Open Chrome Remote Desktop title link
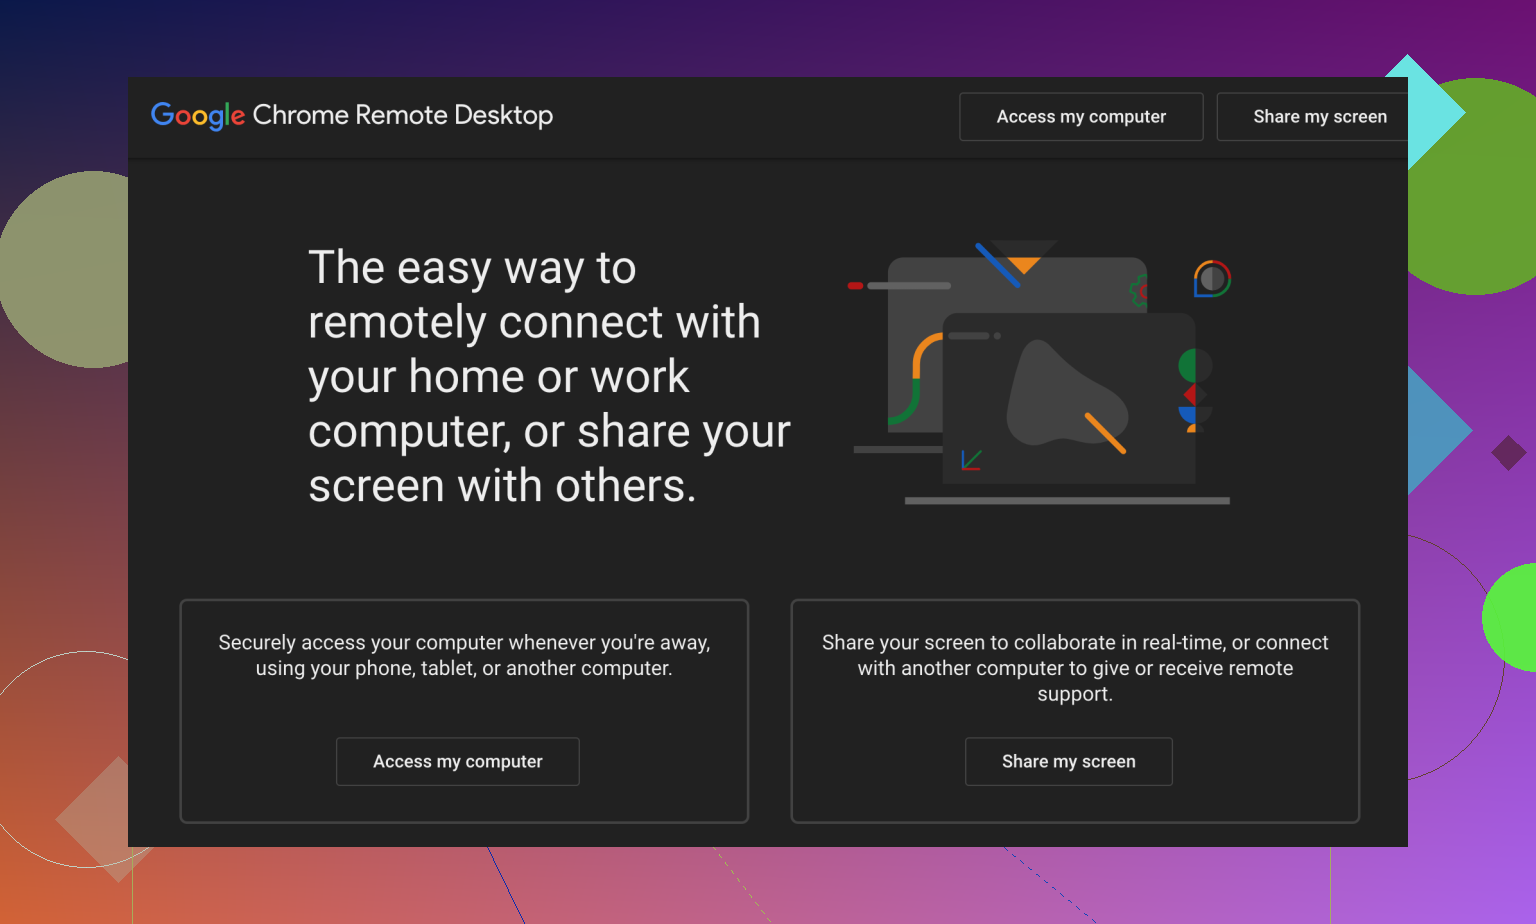The height and width of the screenshot is (924, 1536). (x=403, y=115)
